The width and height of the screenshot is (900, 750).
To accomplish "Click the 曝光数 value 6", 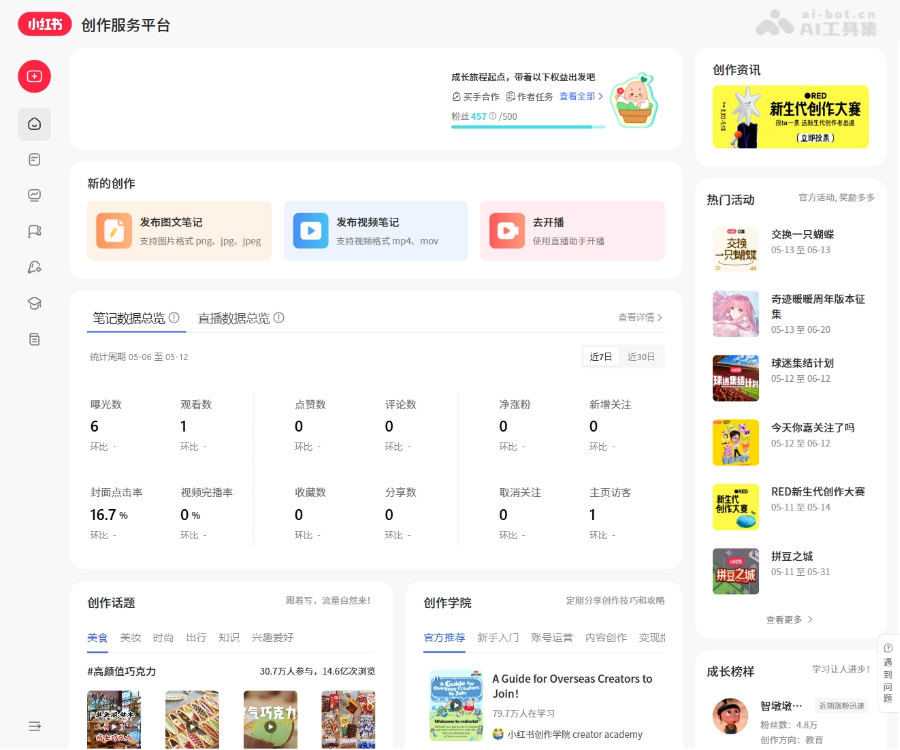I will pyautogui.click(x=94, y=426).
